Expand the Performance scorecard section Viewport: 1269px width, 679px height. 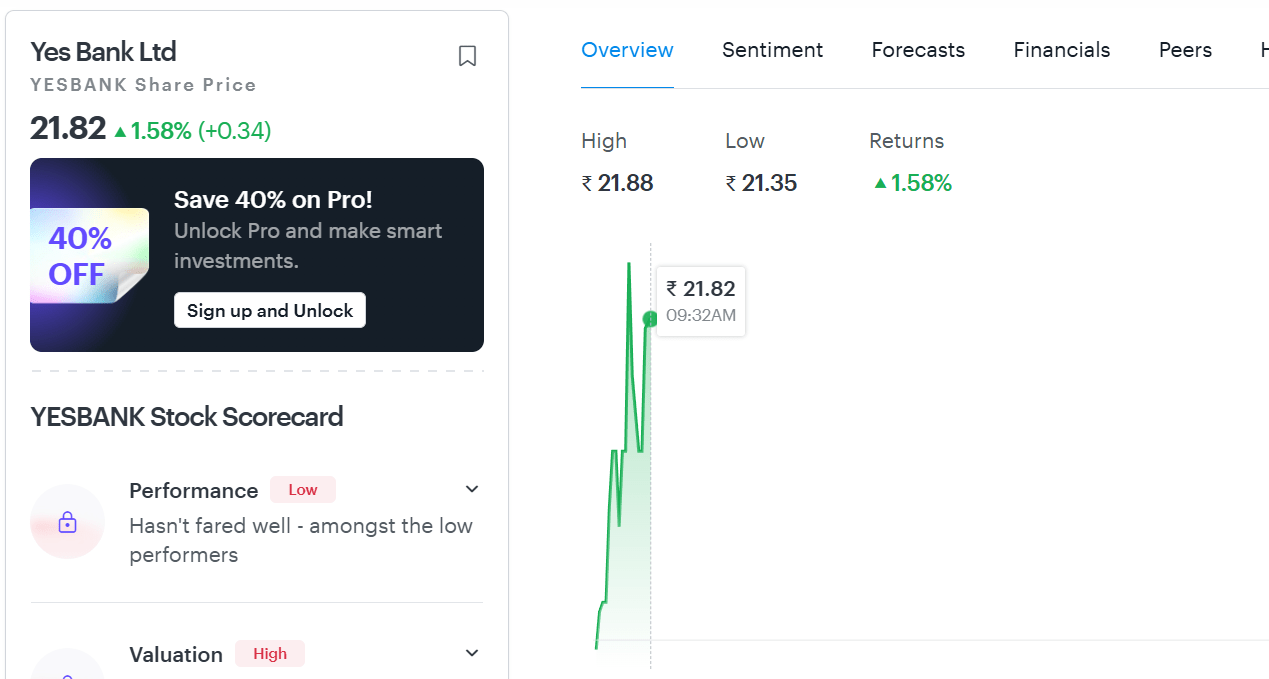coord(472,489)
